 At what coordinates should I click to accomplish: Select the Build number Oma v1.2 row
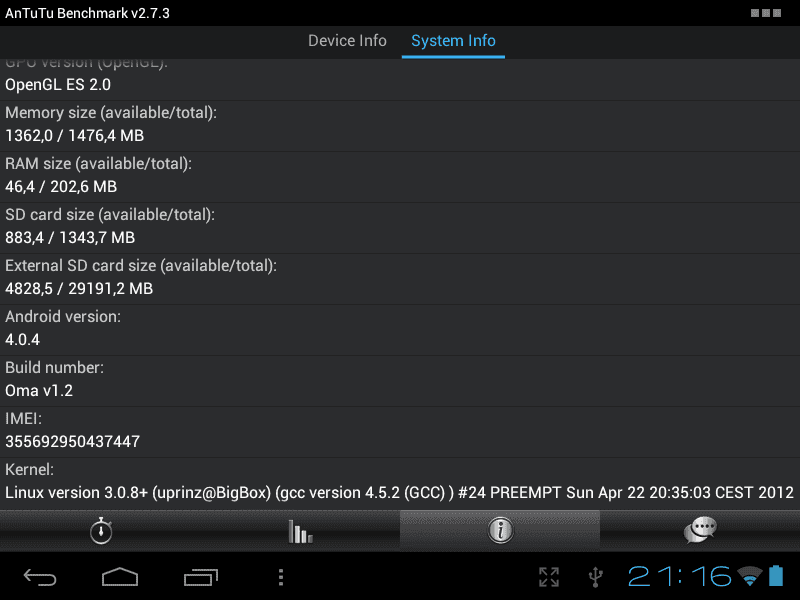click(400, 381)
